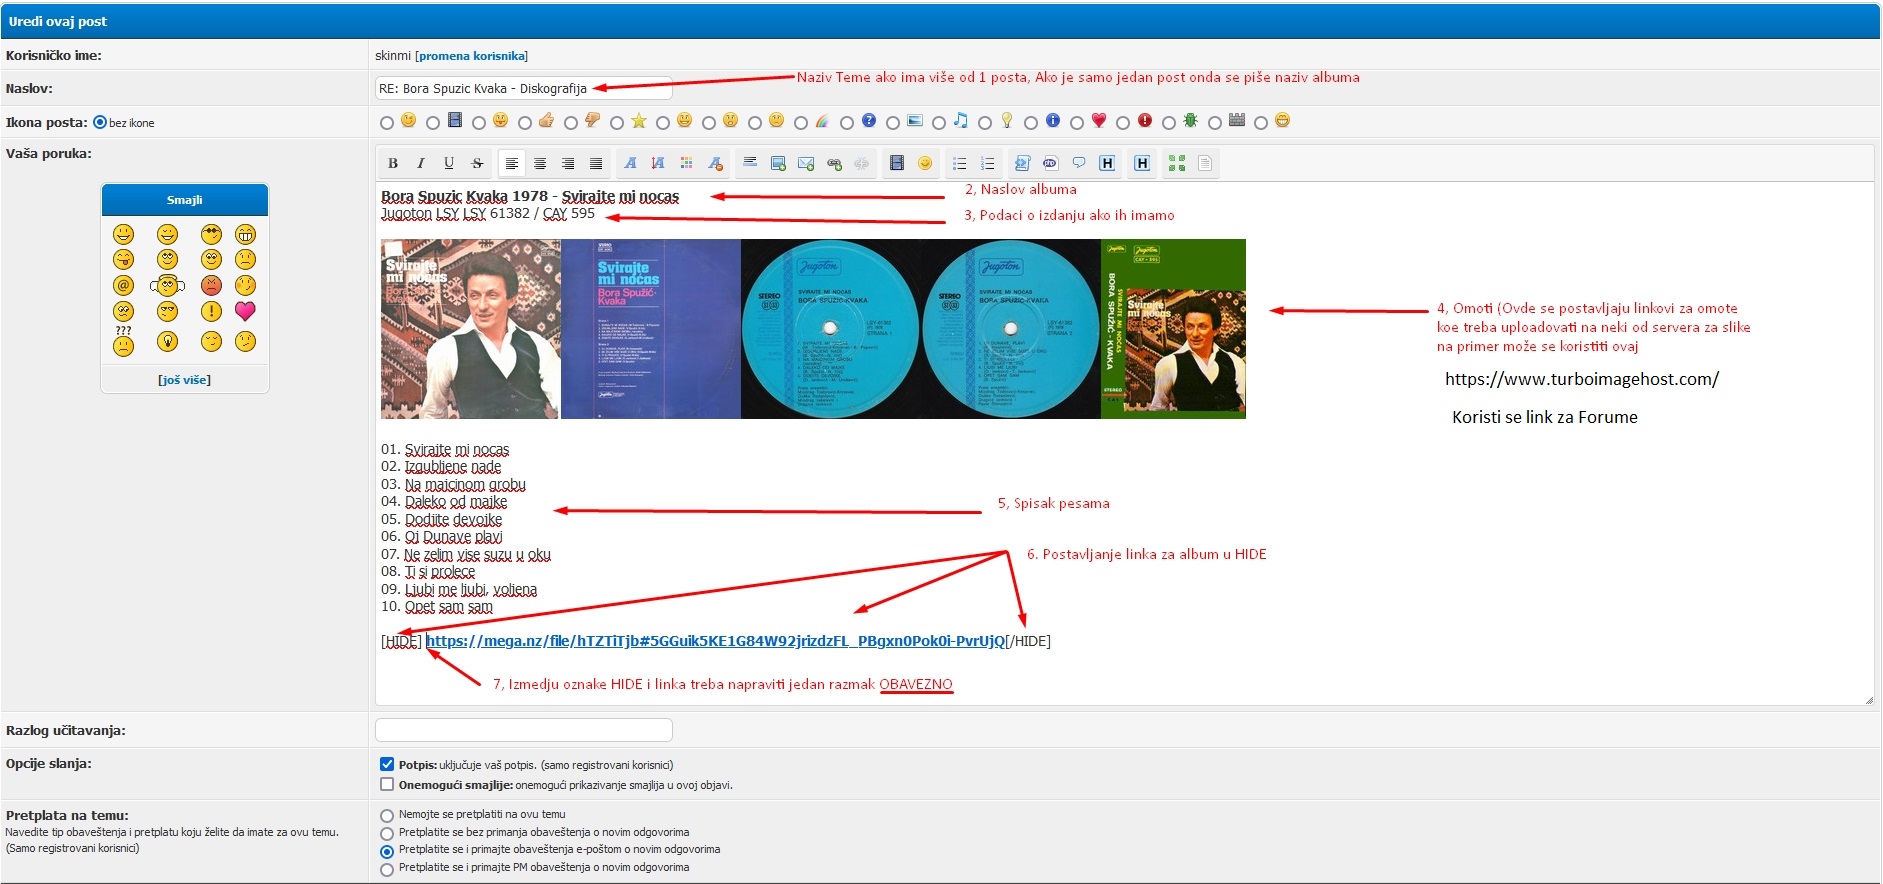Insert a bullet list
1883x884 pixels.
[x=960, y=163]
